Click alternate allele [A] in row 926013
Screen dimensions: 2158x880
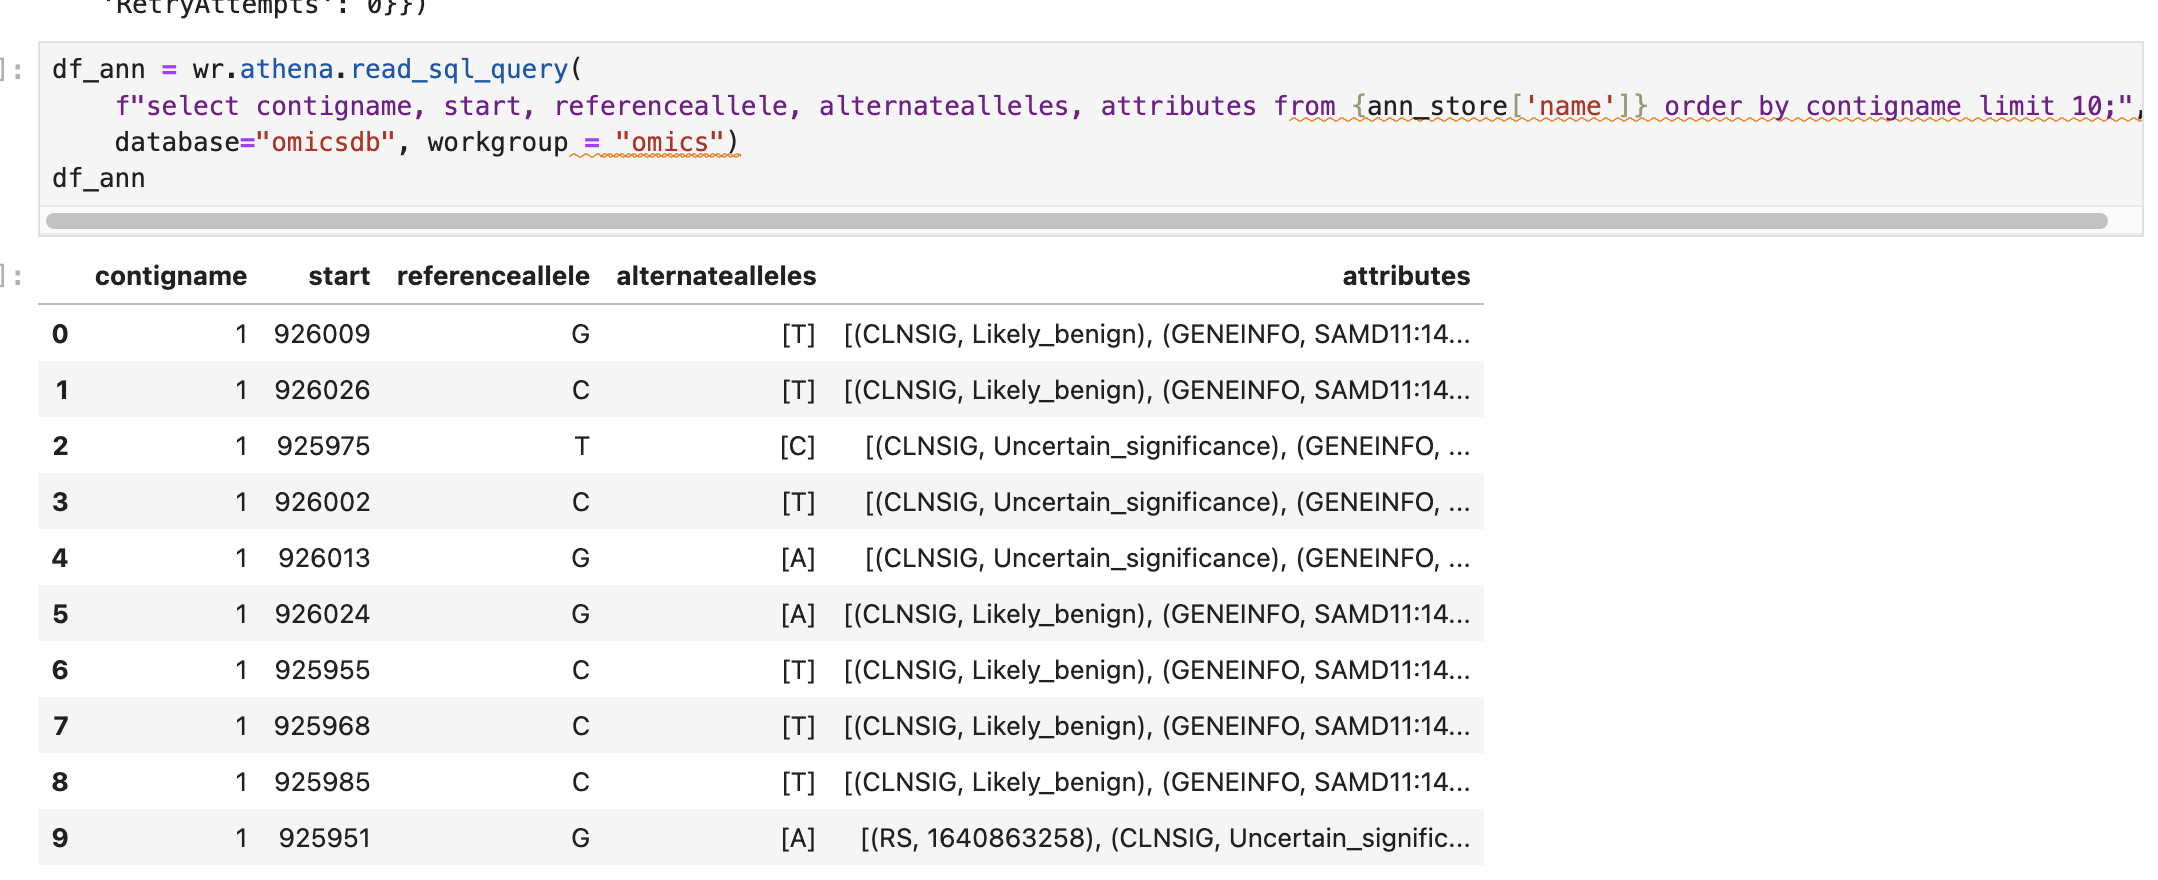tap(798, 558)
